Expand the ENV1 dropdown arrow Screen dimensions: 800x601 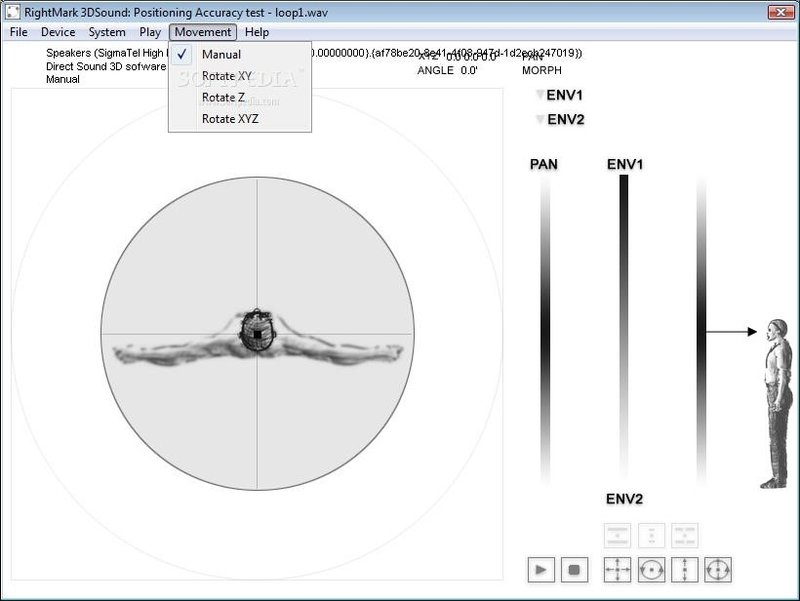coord(540,95)
